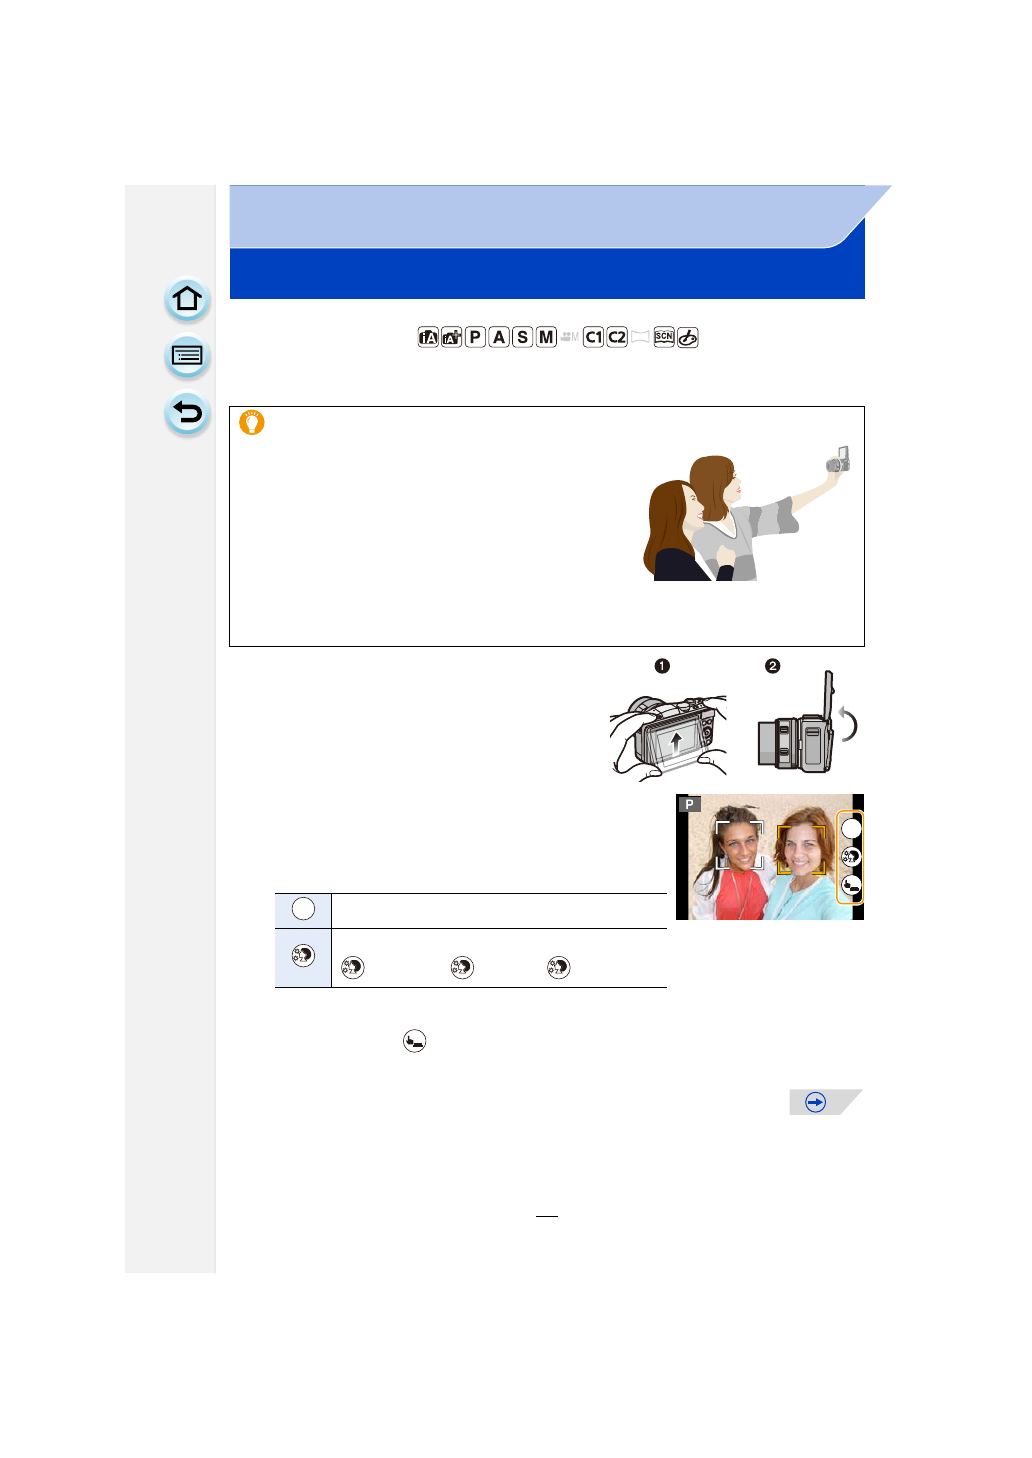The width and height of the screenshot is (1032, 1458).
Task: Tap the white circle off icon on screen
Action: (851, 828)
